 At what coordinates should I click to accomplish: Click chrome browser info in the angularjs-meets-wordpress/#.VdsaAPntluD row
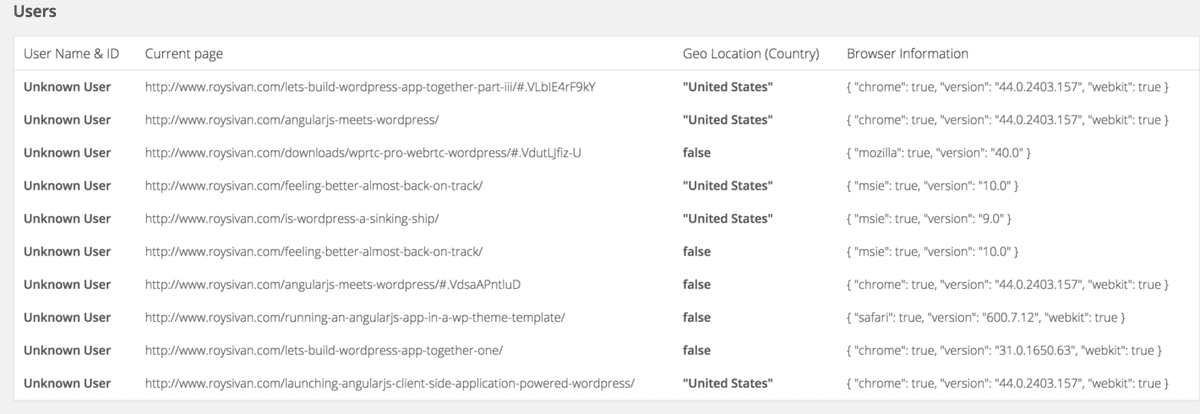point(1008,285)
